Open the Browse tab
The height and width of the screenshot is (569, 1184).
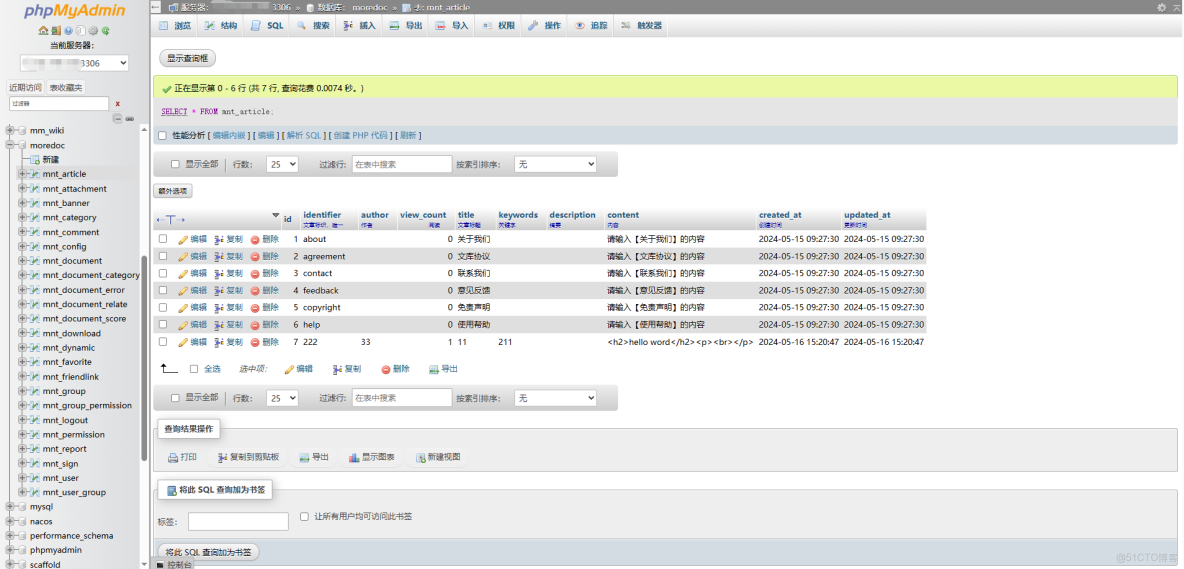point(175,25)
